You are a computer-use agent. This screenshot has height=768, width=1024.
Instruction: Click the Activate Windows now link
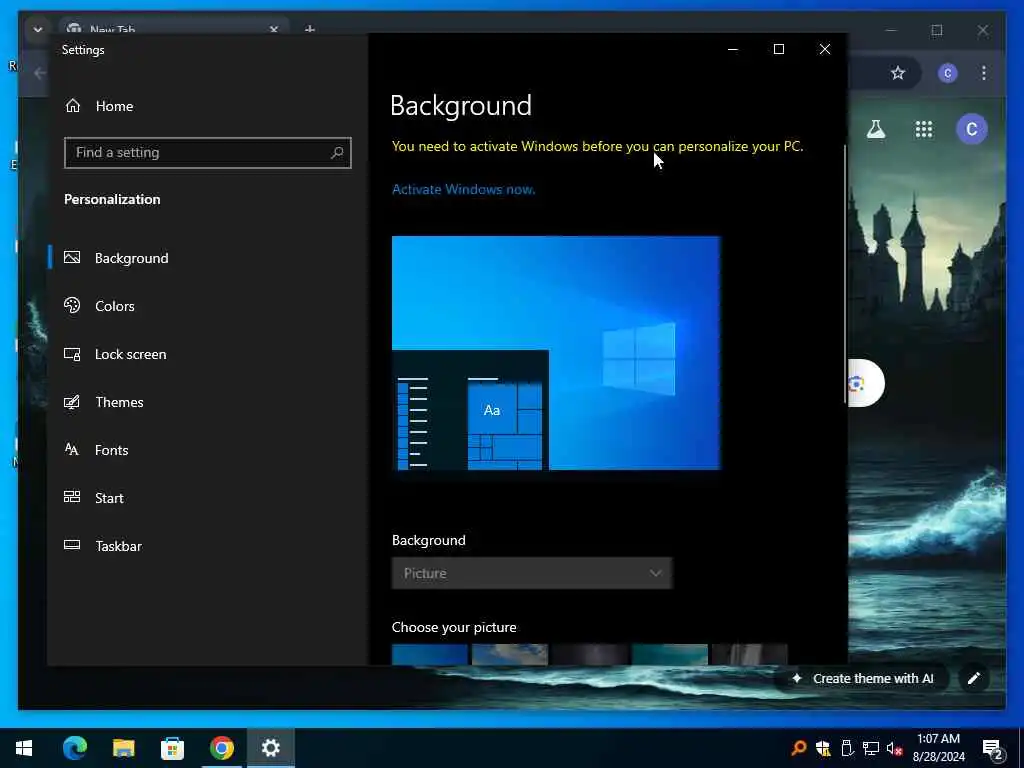(x=463, y=189)
